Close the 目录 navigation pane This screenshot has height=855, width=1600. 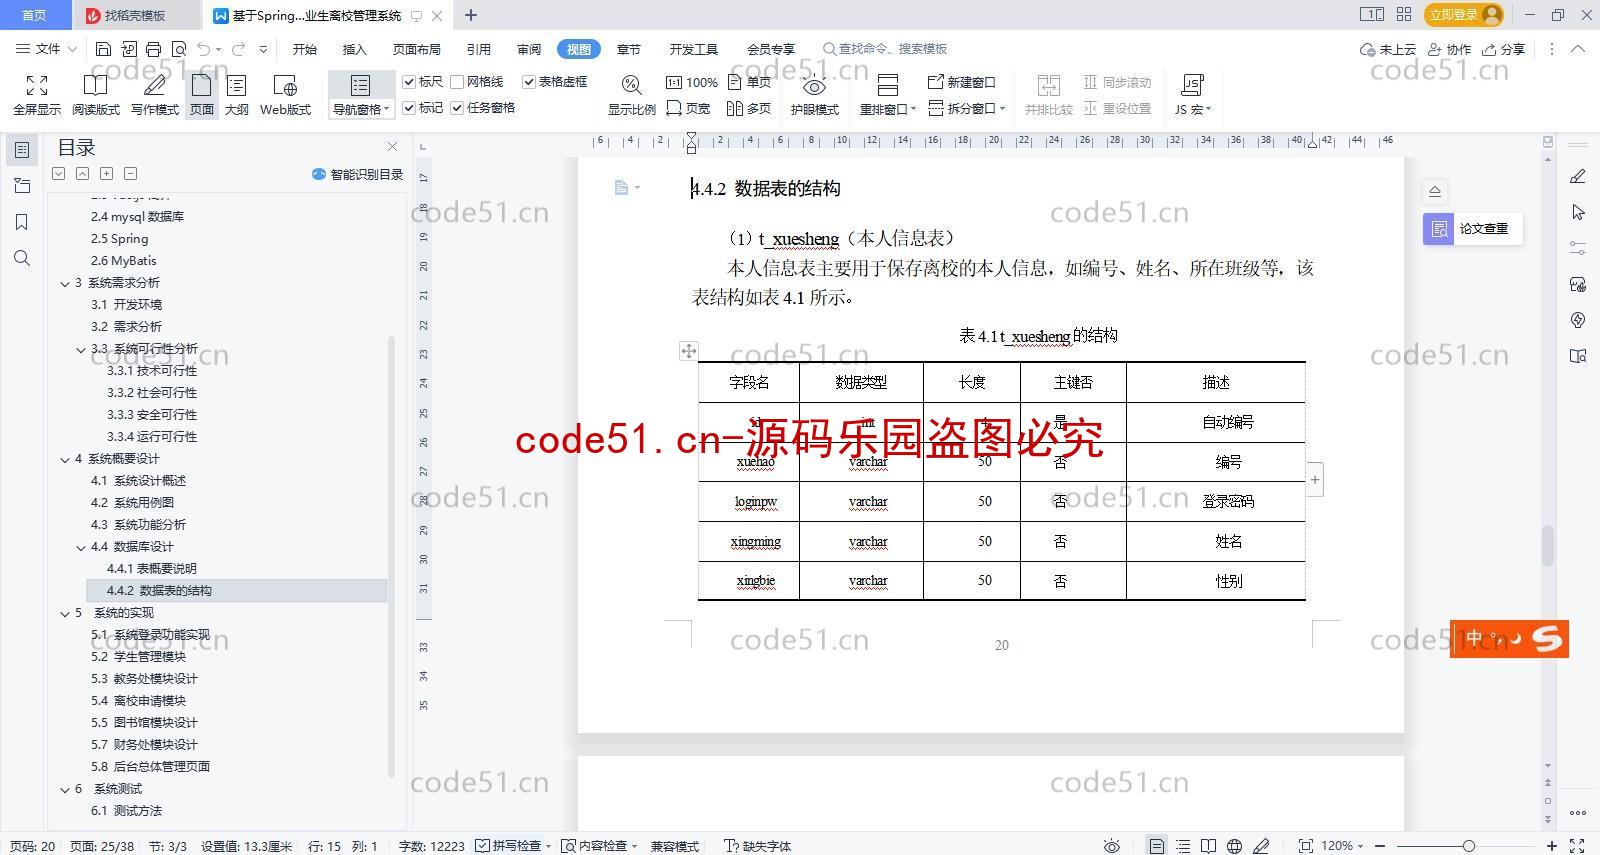(392, 147)
